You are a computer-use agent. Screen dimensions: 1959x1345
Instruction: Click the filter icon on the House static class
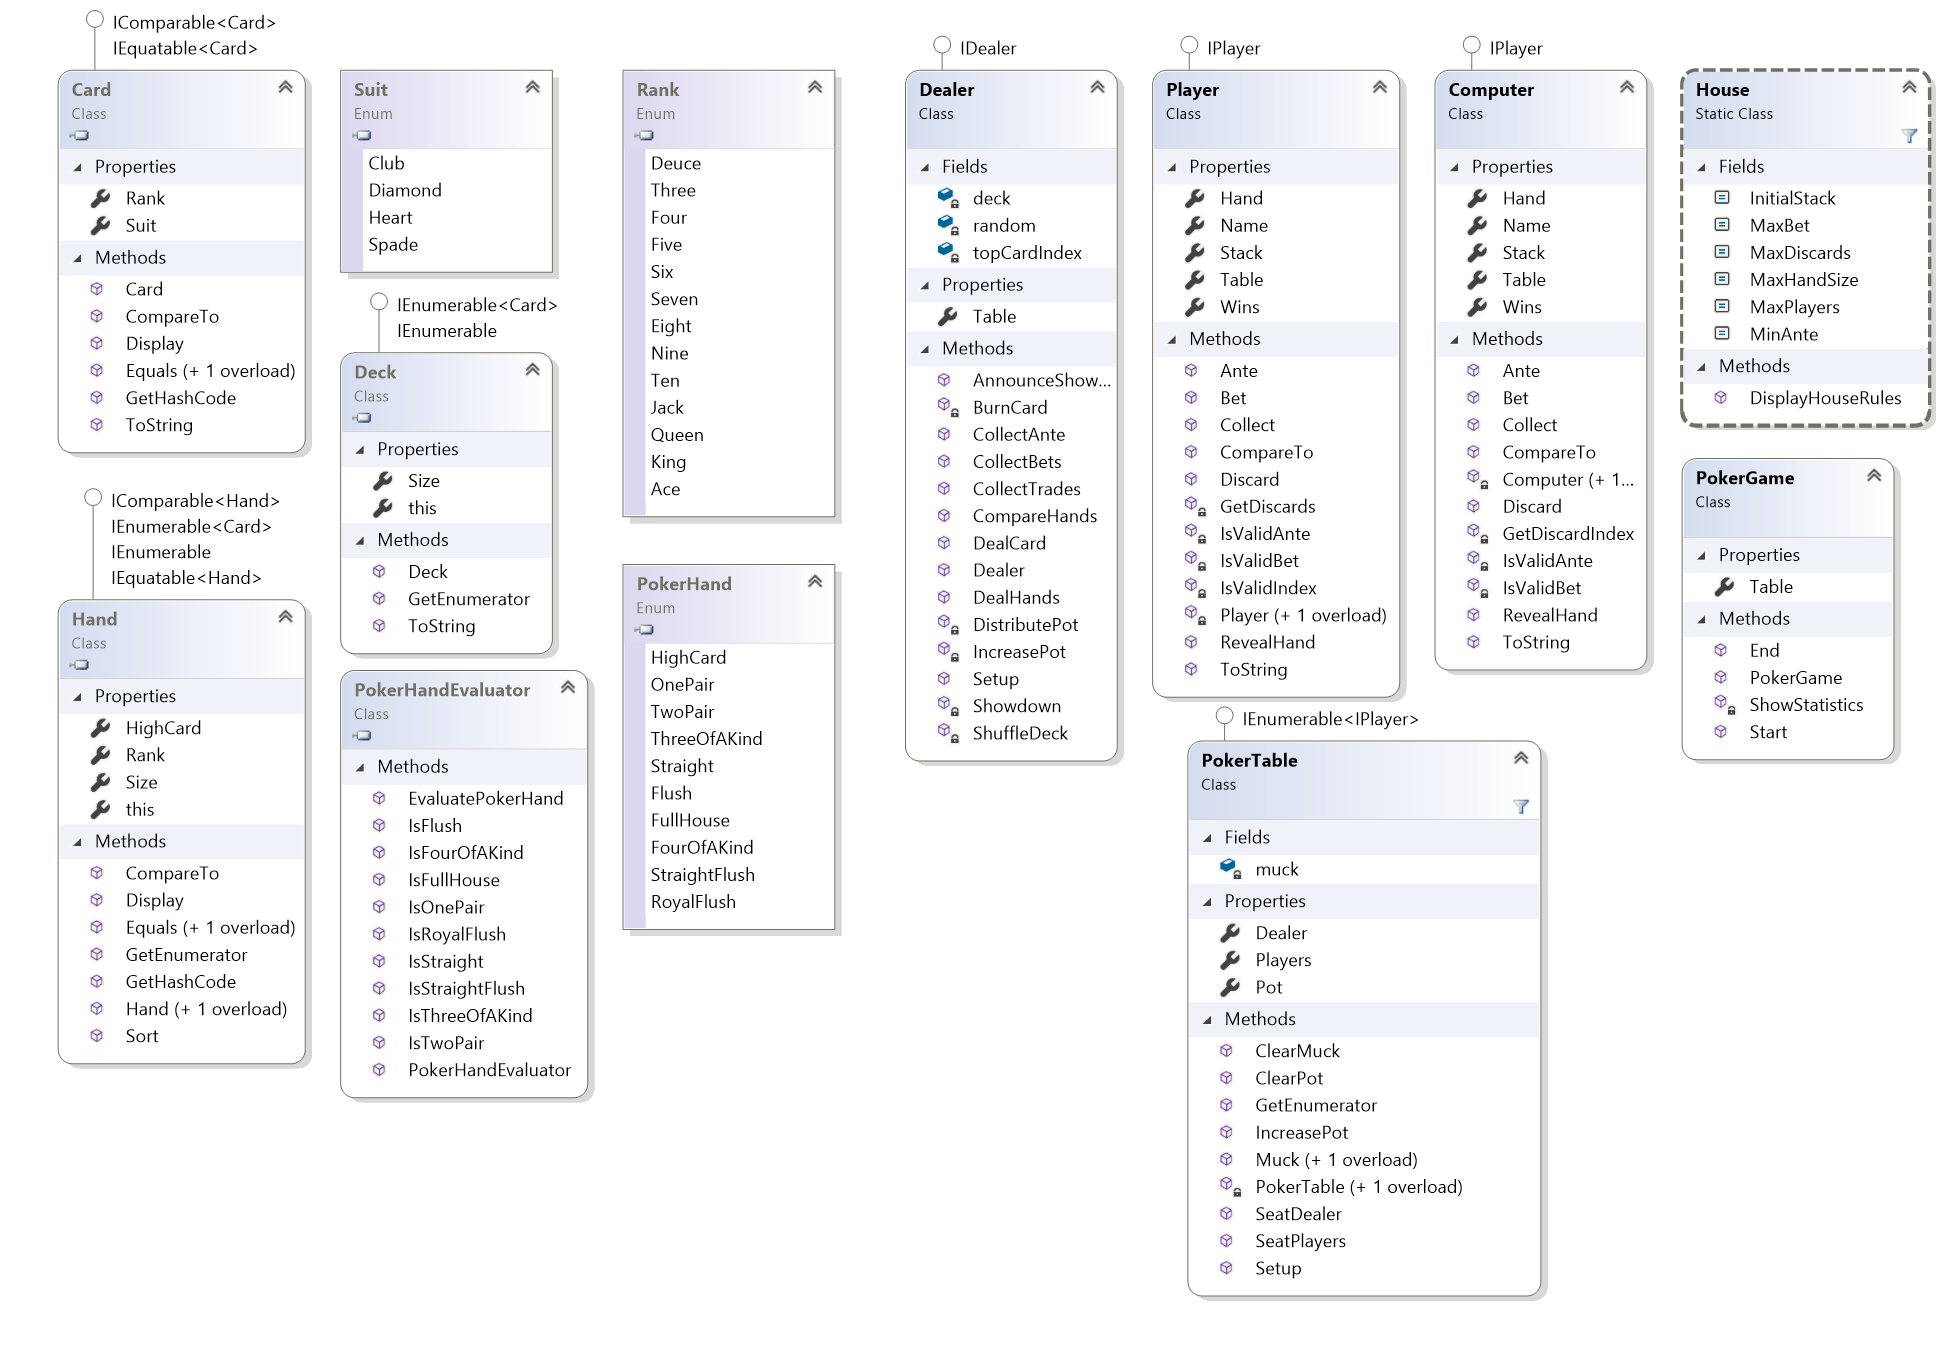[1911, 136]
